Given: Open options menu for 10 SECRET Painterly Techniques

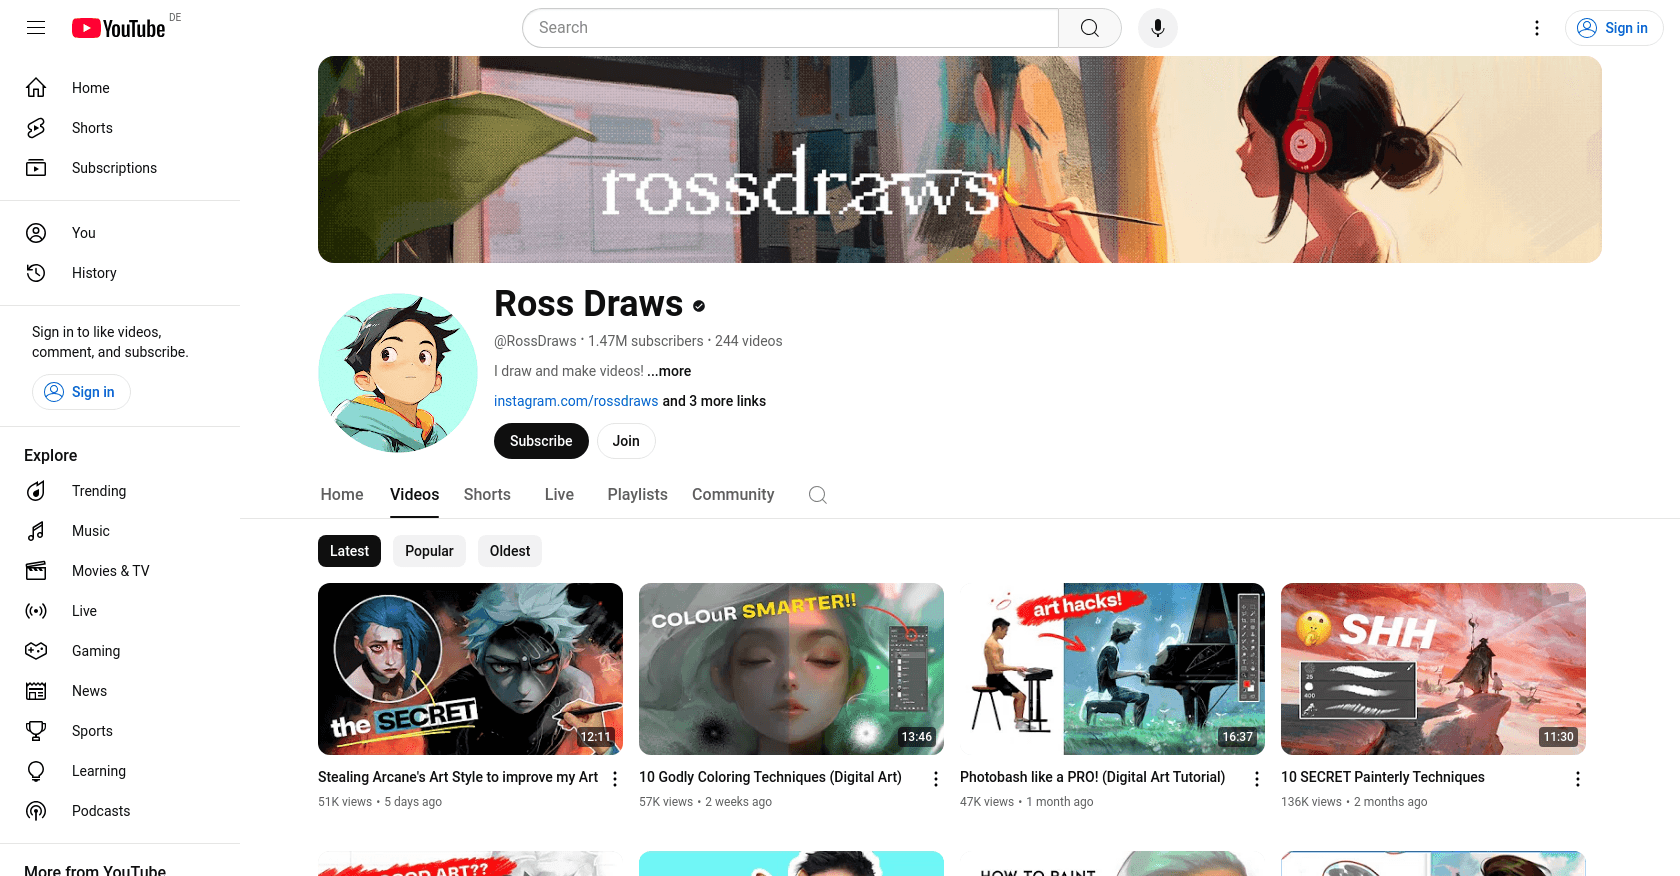Looking at the screenshot, I should pos(1578,779).
